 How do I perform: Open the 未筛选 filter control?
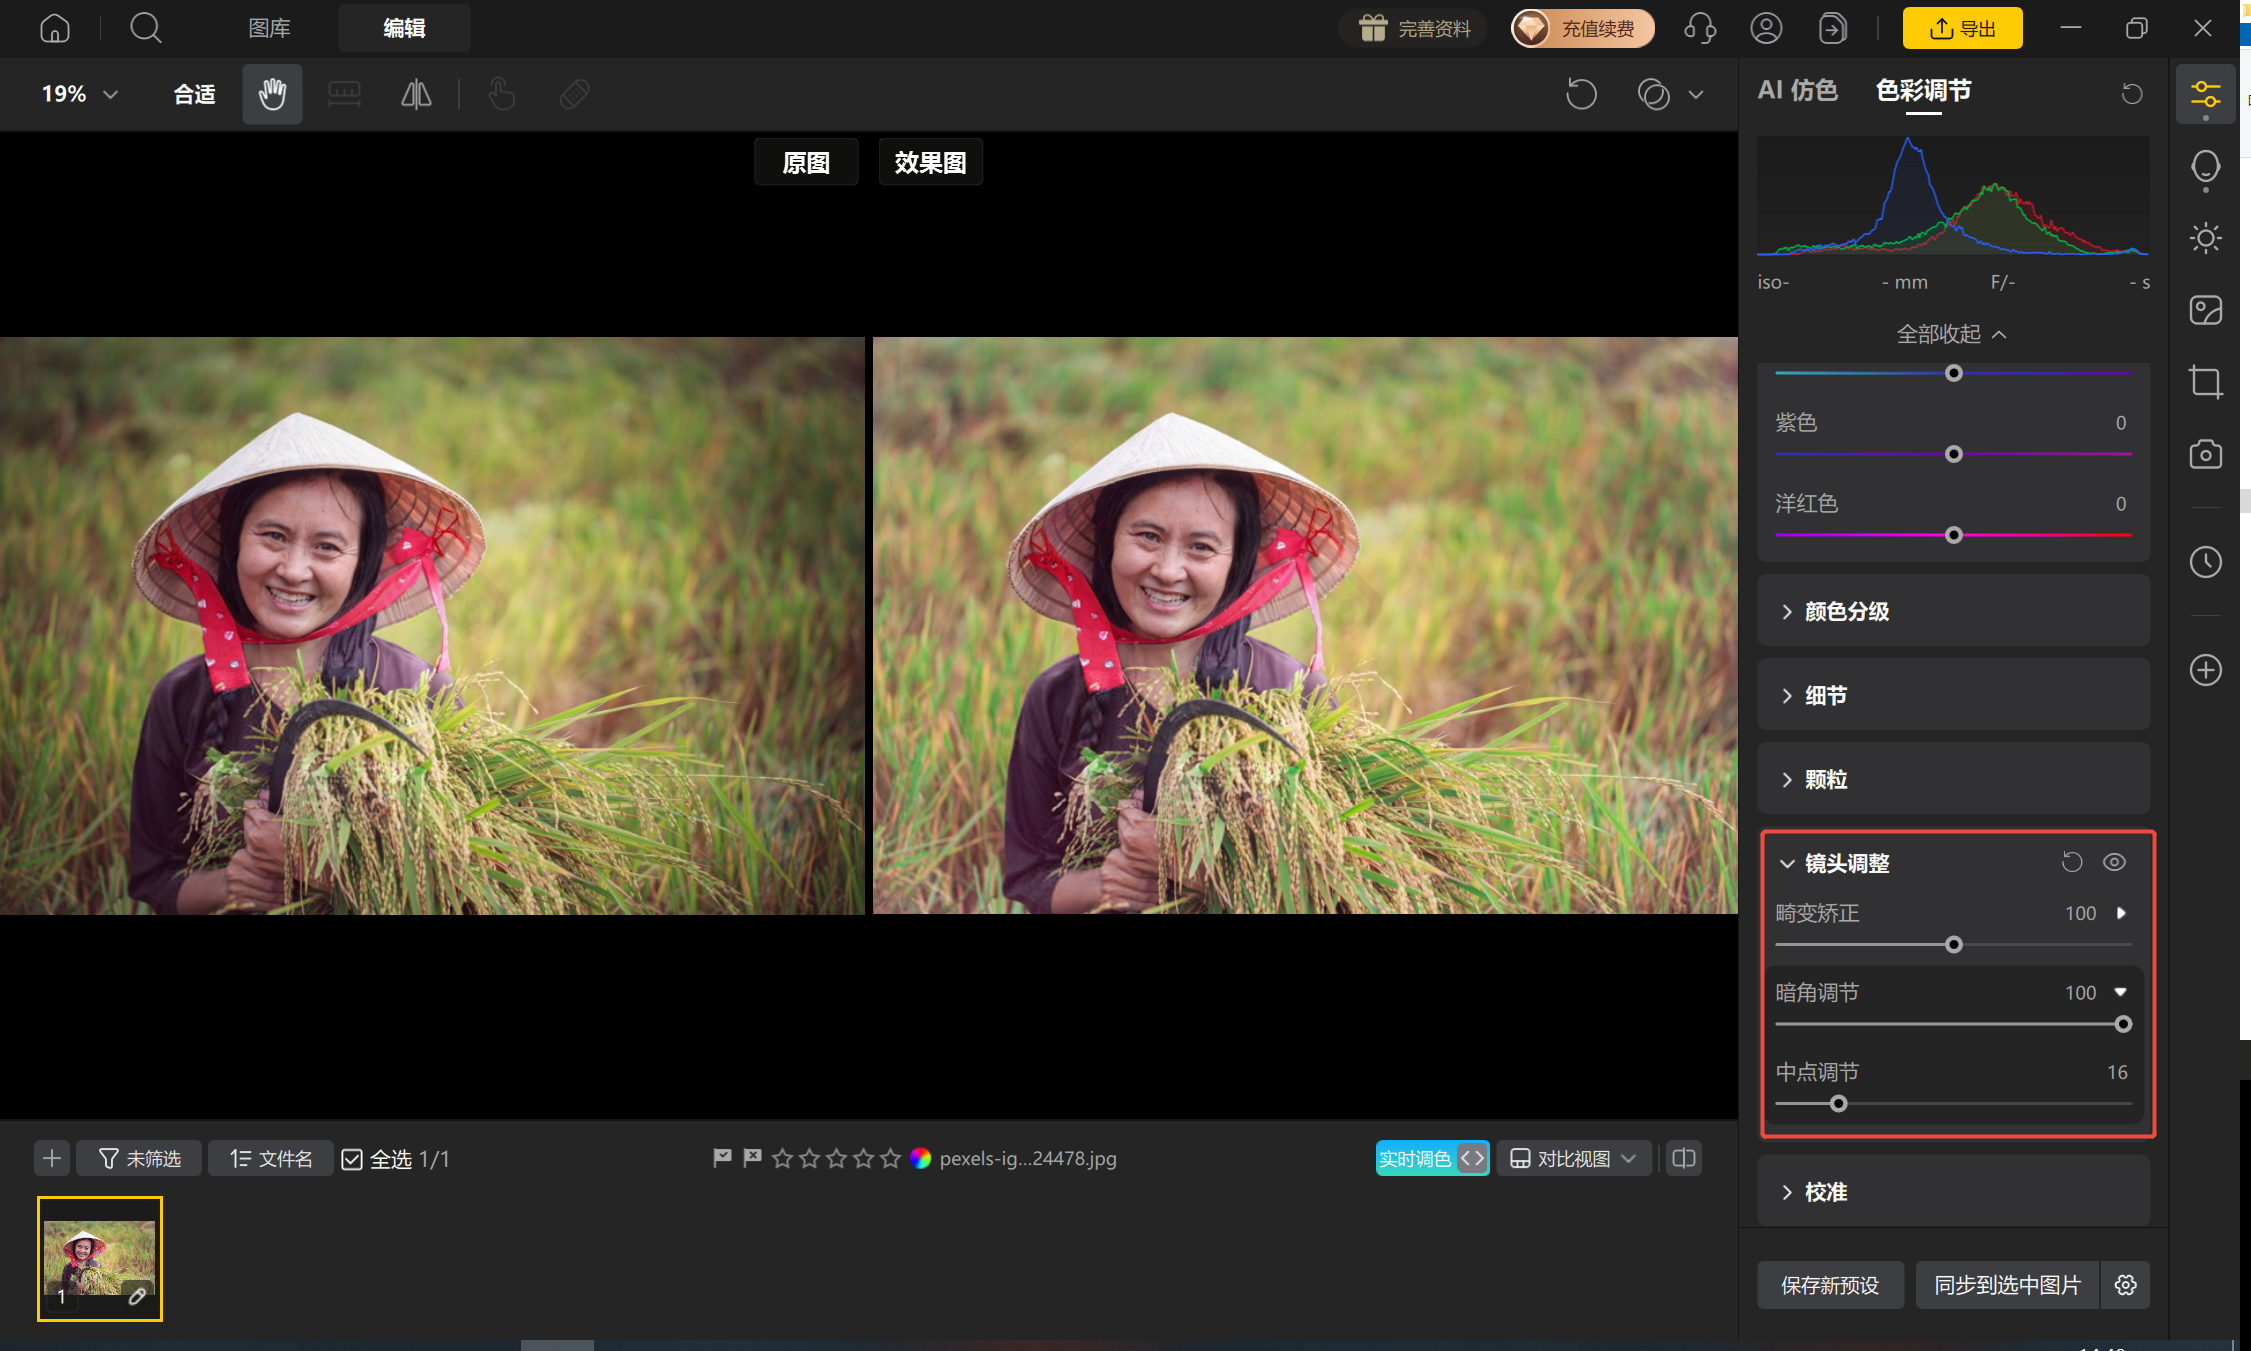139,1158
